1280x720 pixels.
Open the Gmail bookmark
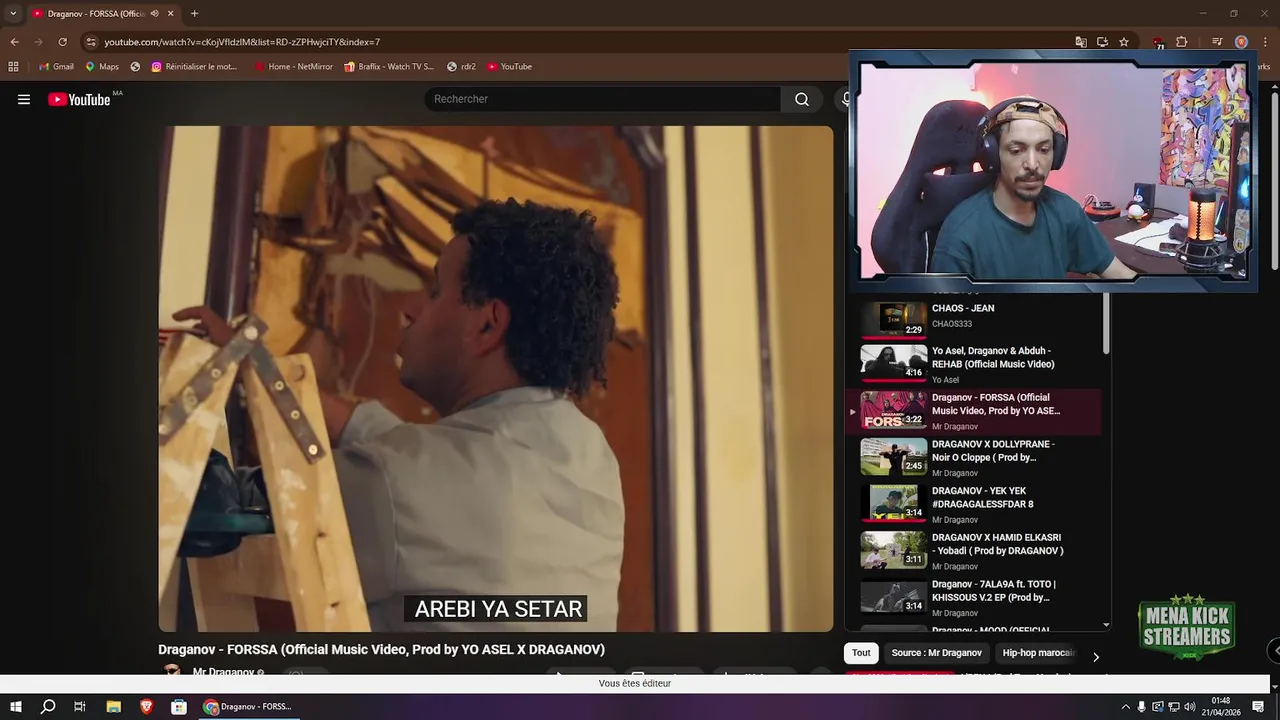[56, 67]
